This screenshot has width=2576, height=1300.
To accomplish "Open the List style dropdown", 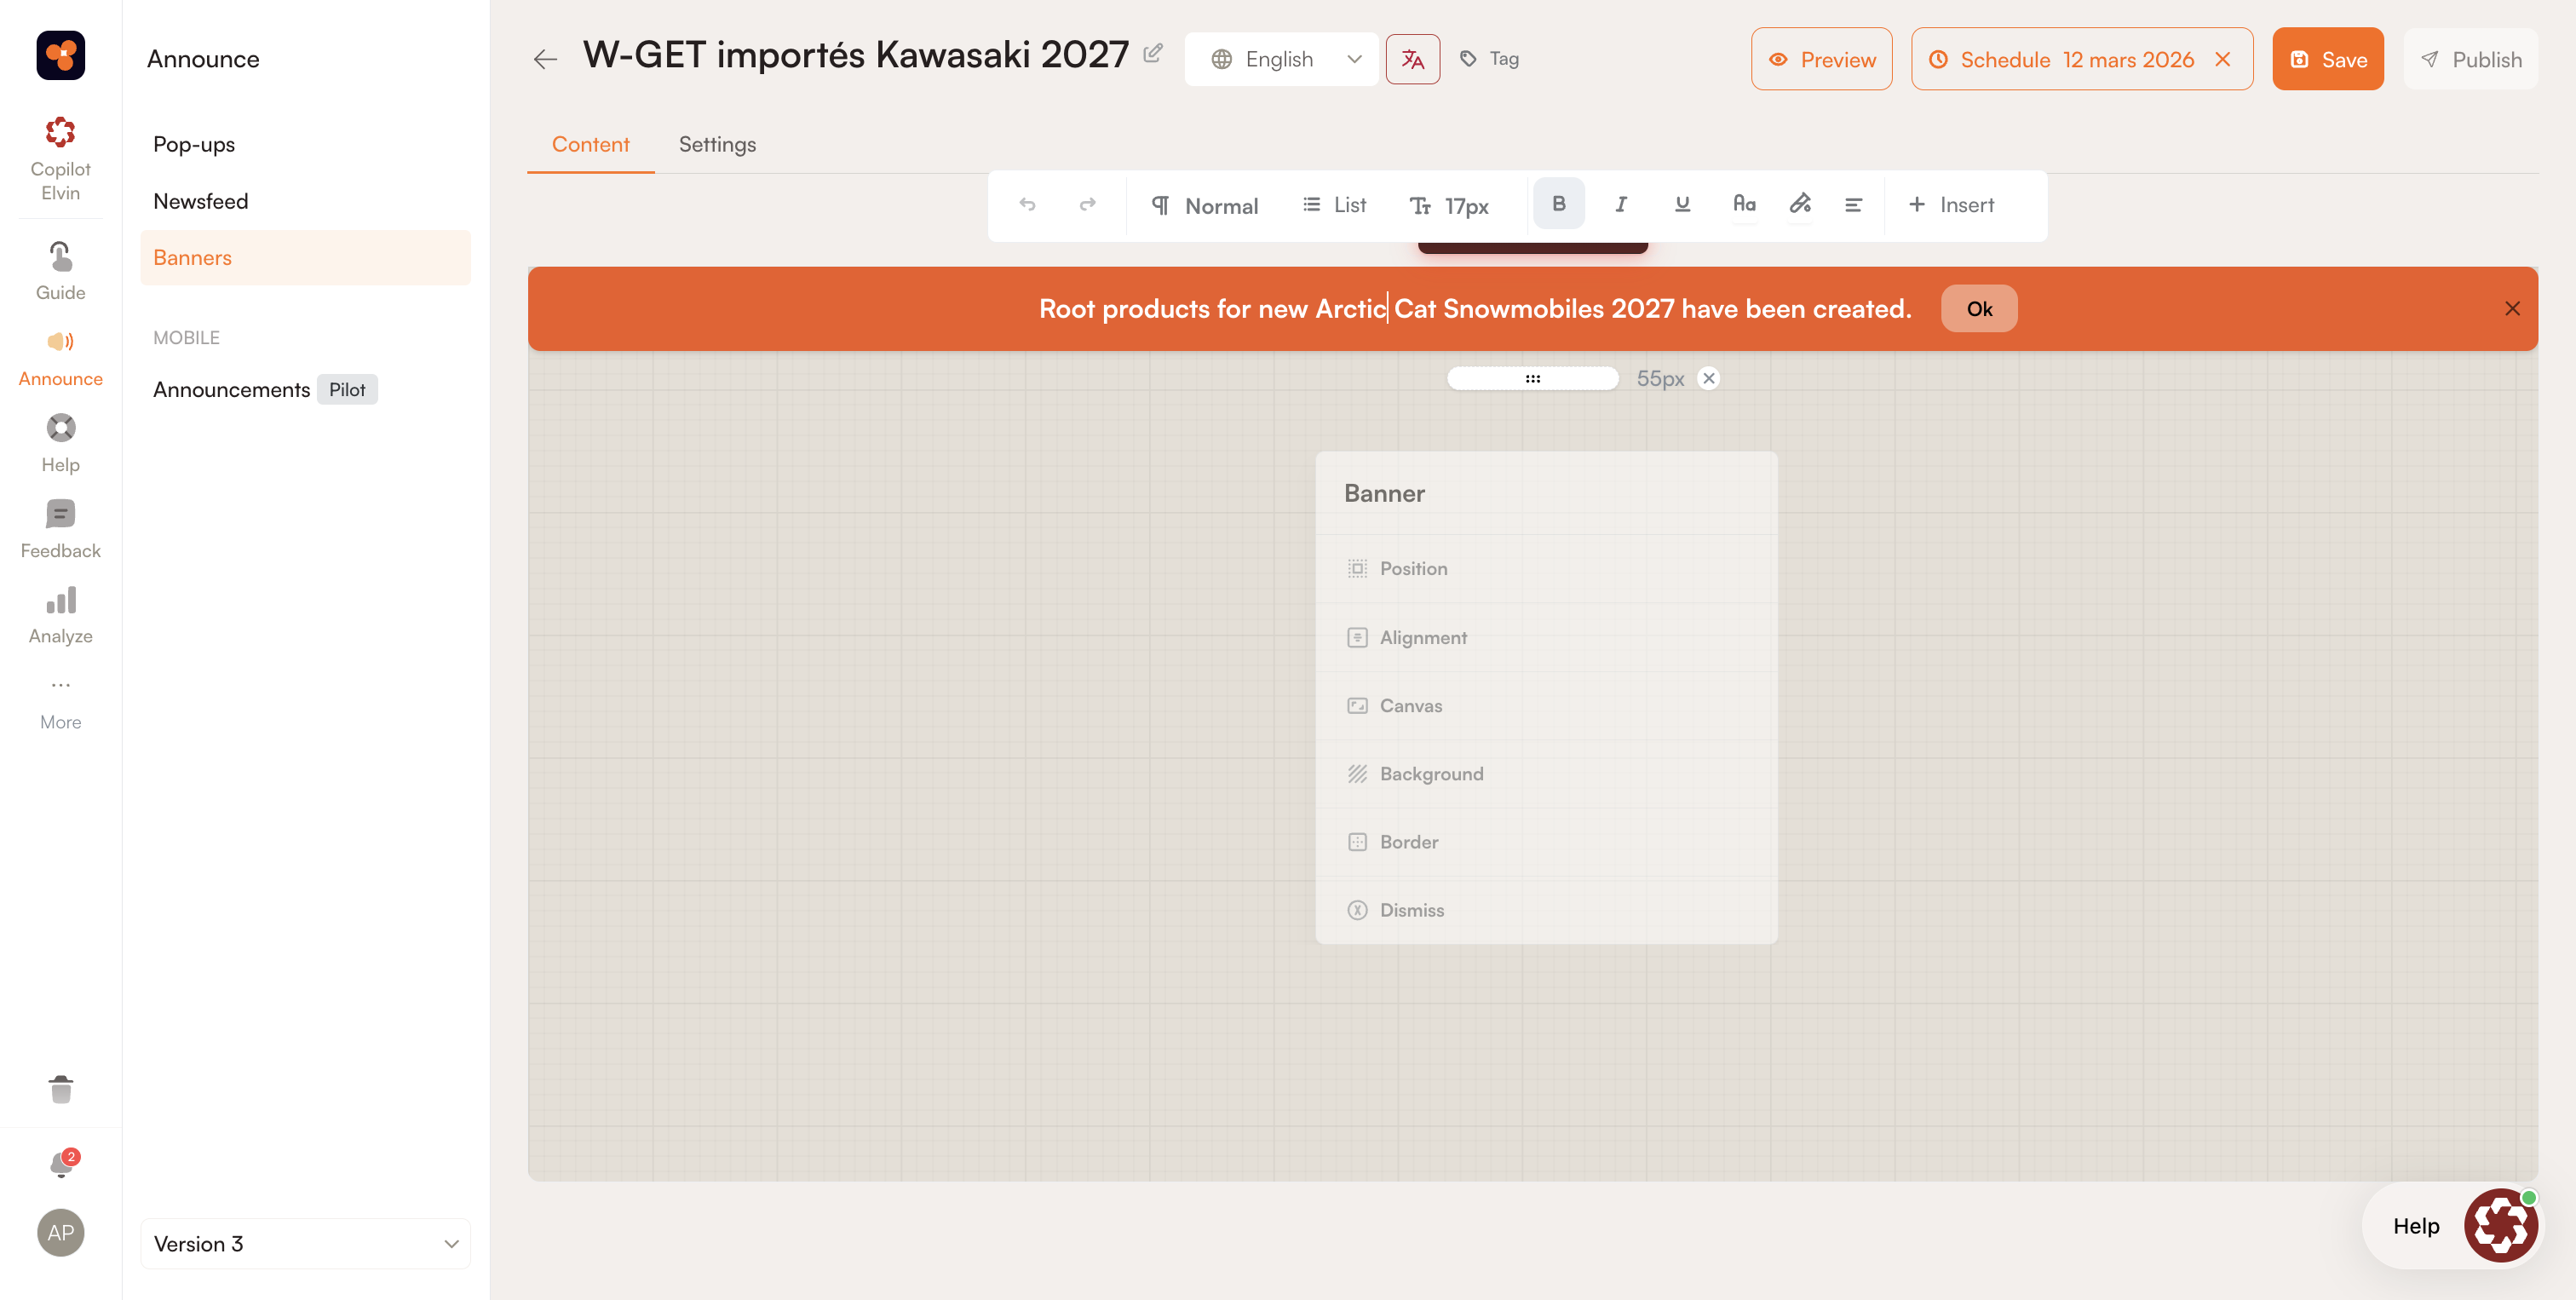I will click(1335, 204).
